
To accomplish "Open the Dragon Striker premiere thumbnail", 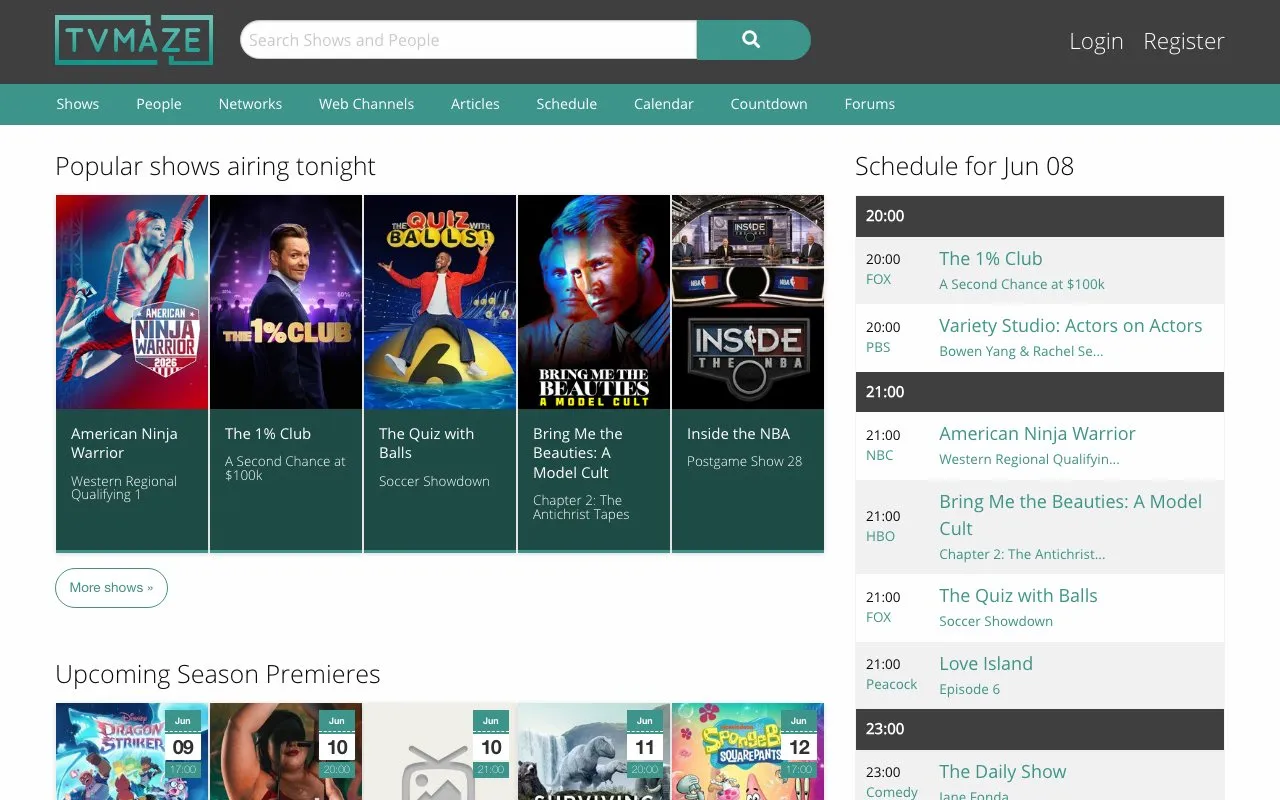I will click(x=132, y=751).
